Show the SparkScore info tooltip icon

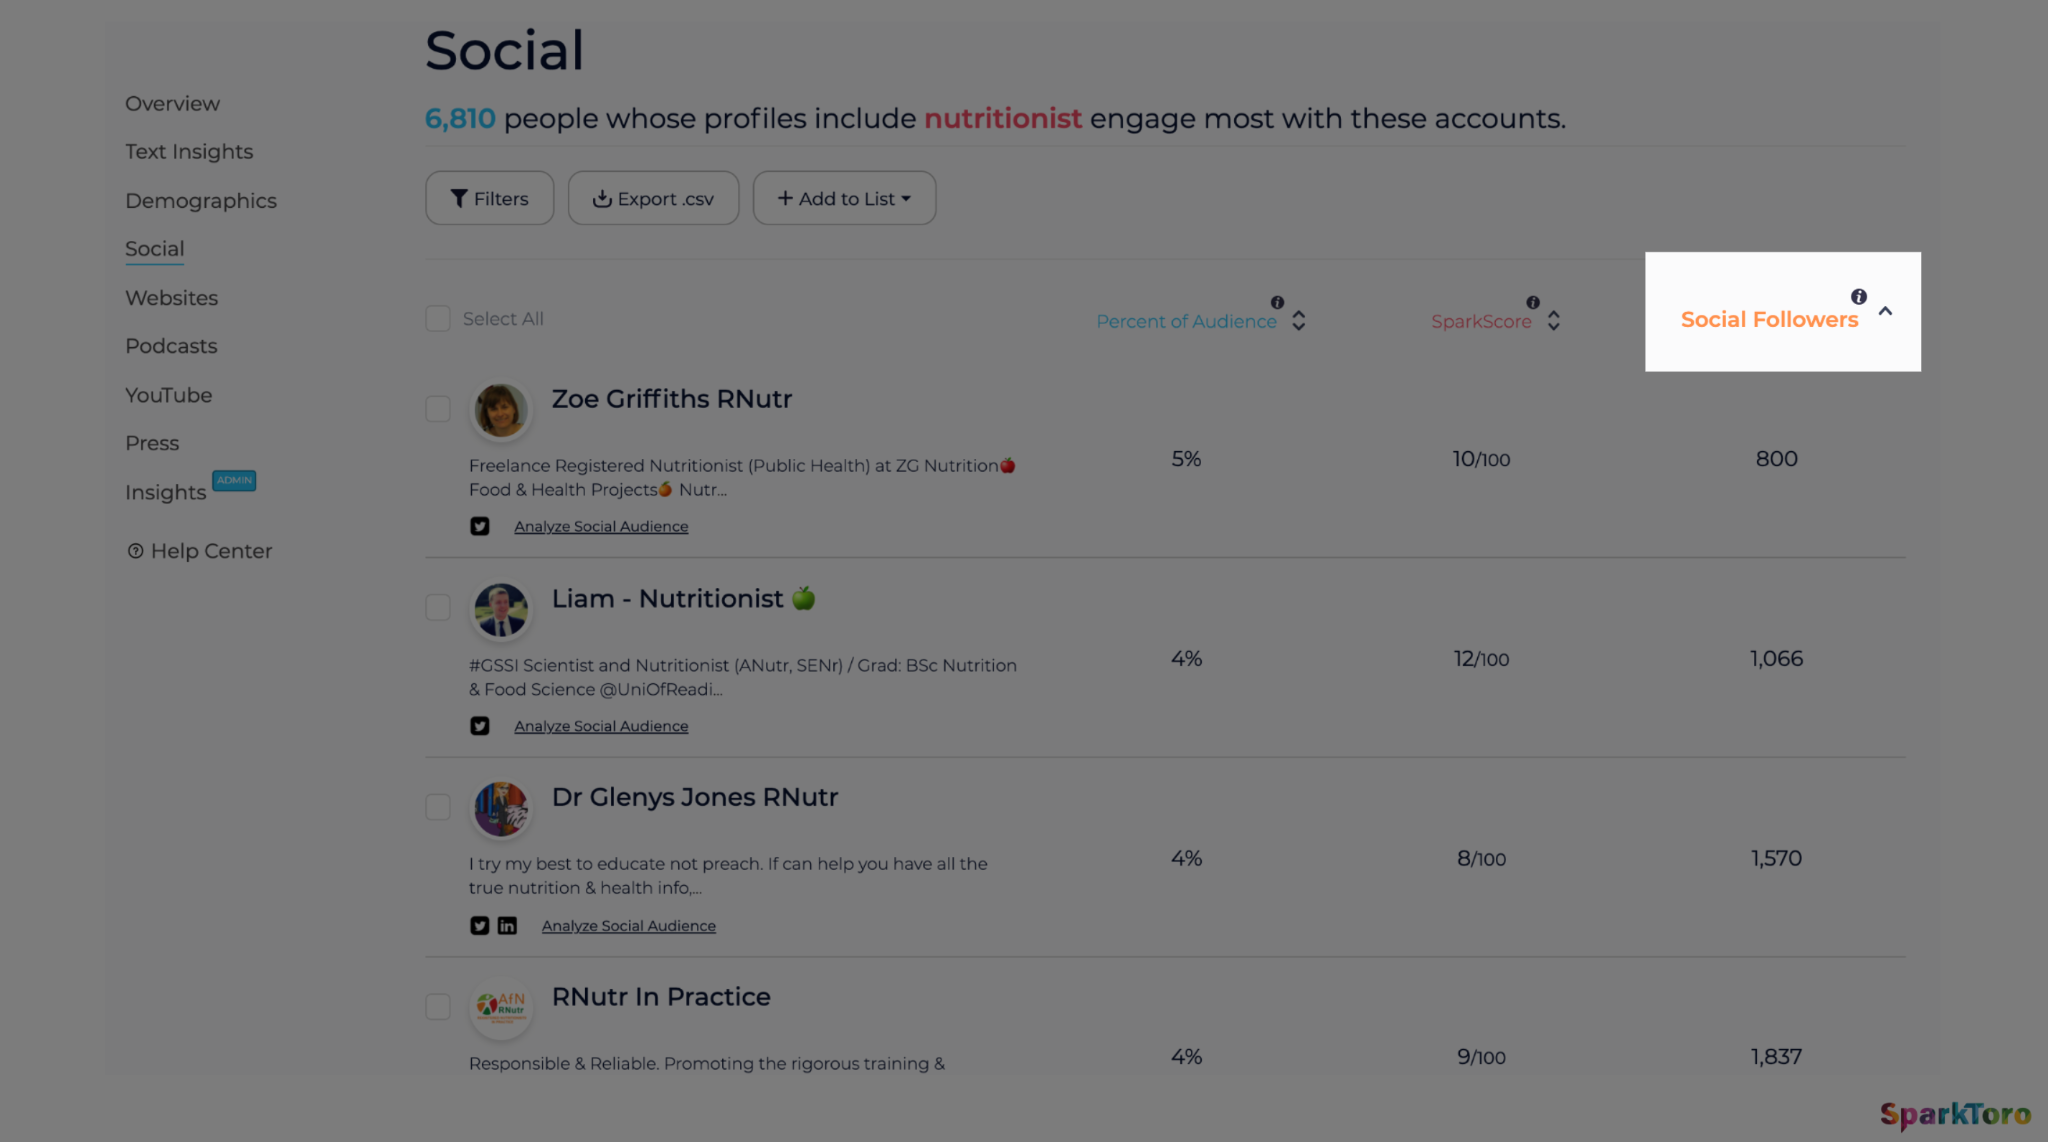[1533, 302]
